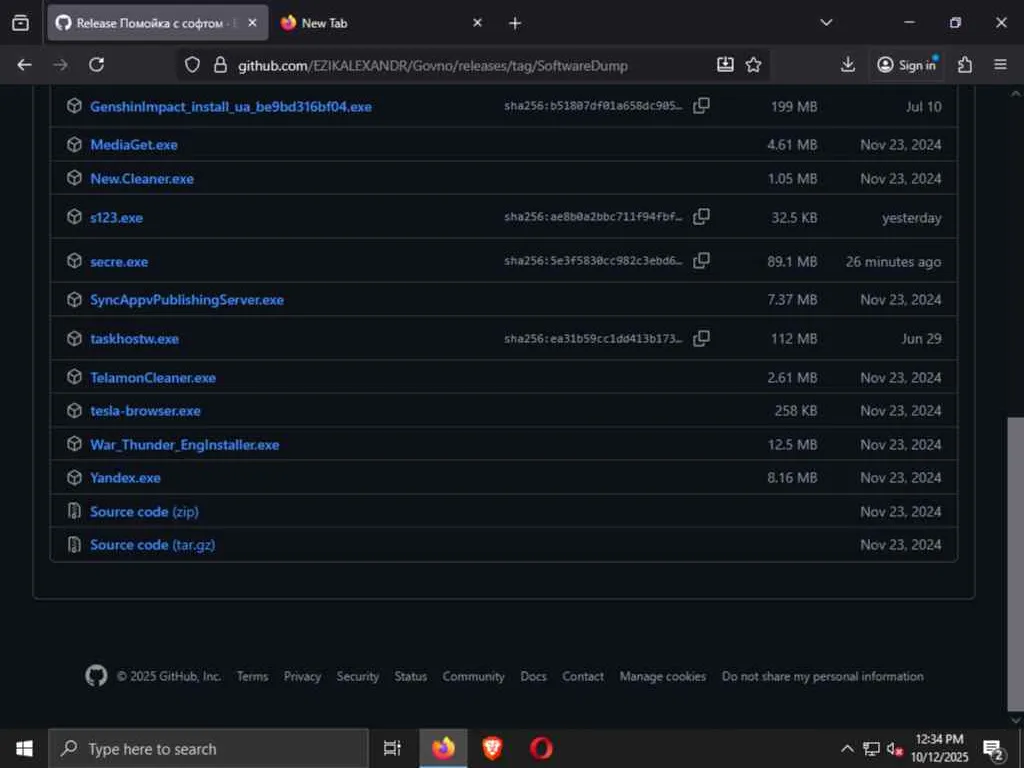Click the install/save page icon in address bar

[x=725, y=65]
